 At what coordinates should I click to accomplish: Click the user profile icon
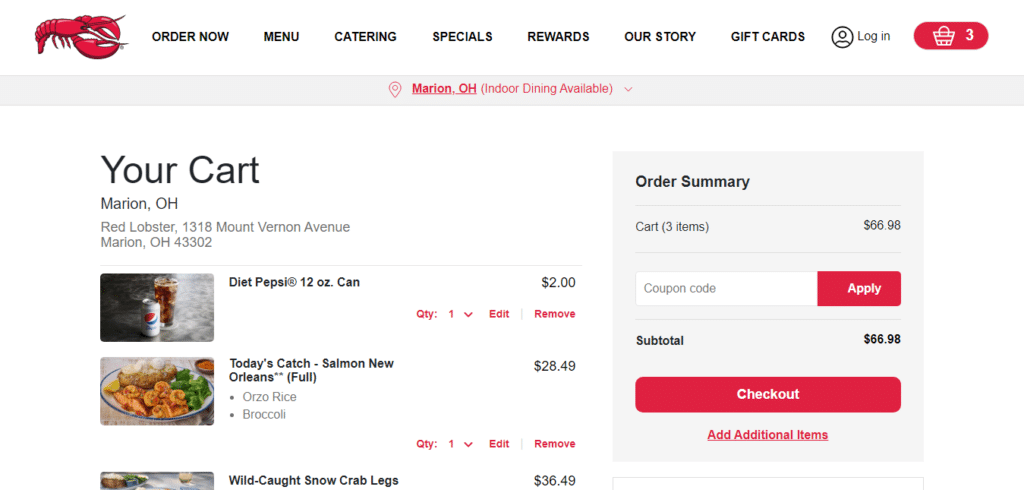pos(842,37)
